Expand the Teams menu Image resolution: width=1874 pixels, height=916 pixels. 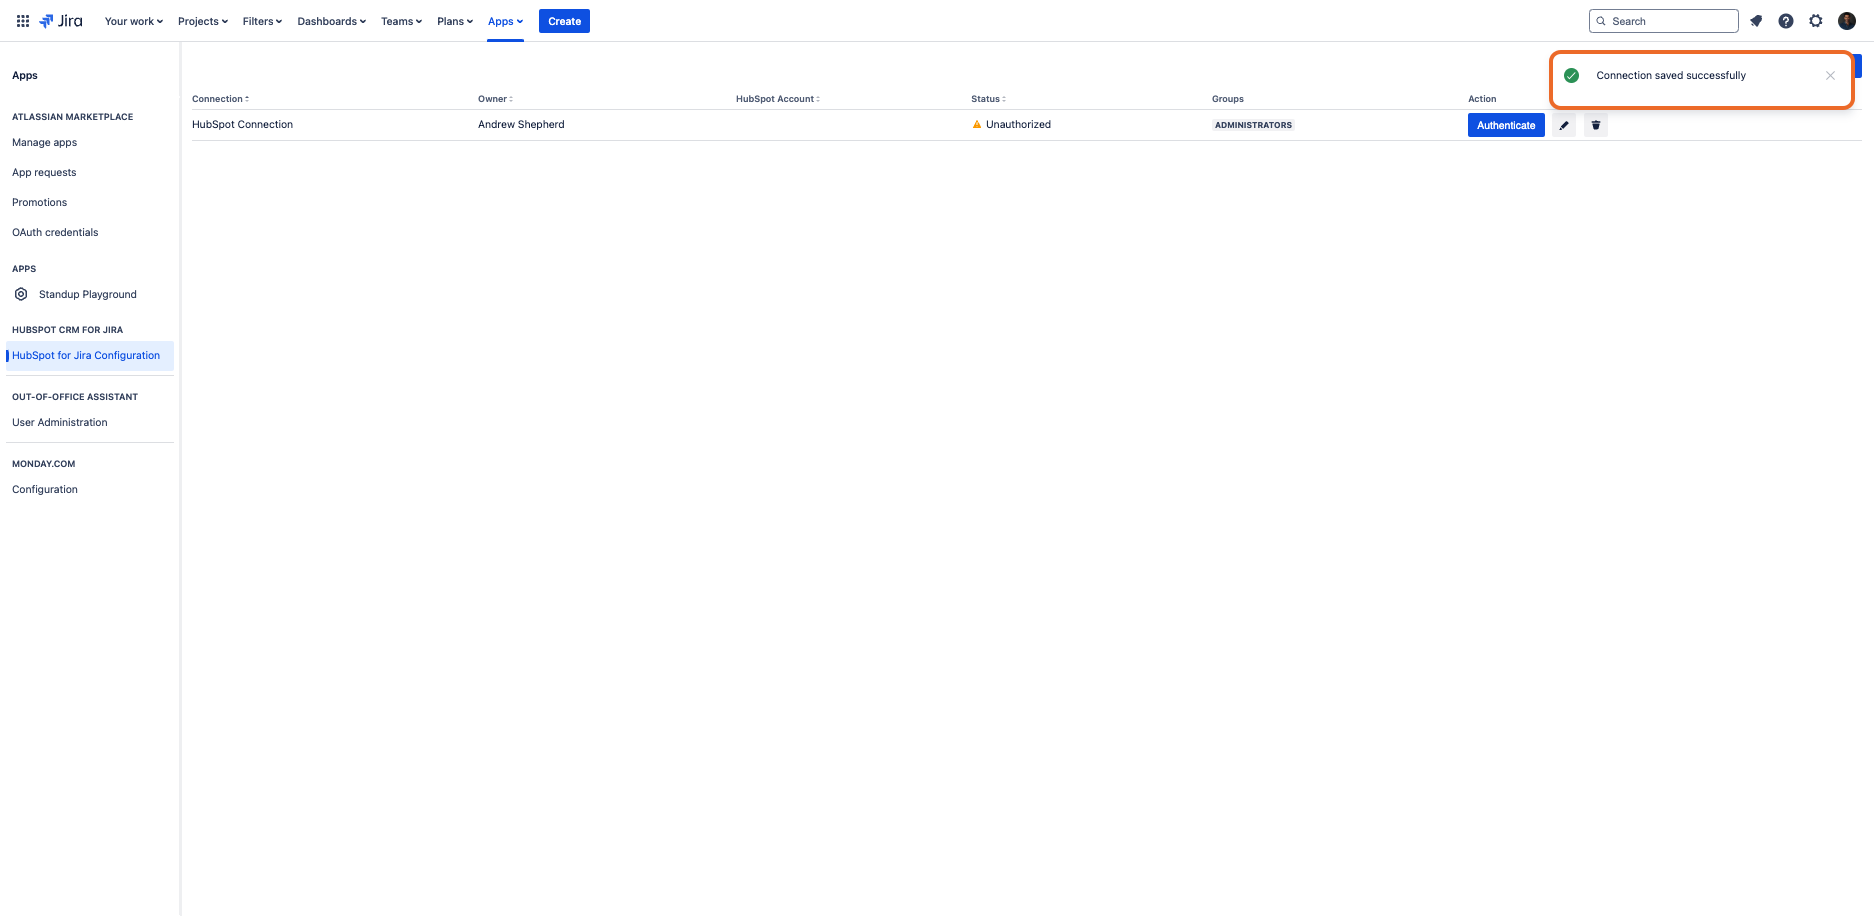tap(401, 21)
